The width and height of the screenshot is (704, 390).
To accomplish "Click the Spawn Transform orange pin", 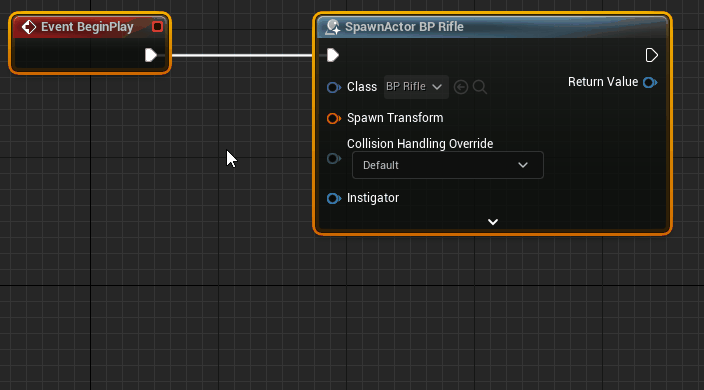I will 334,118.
